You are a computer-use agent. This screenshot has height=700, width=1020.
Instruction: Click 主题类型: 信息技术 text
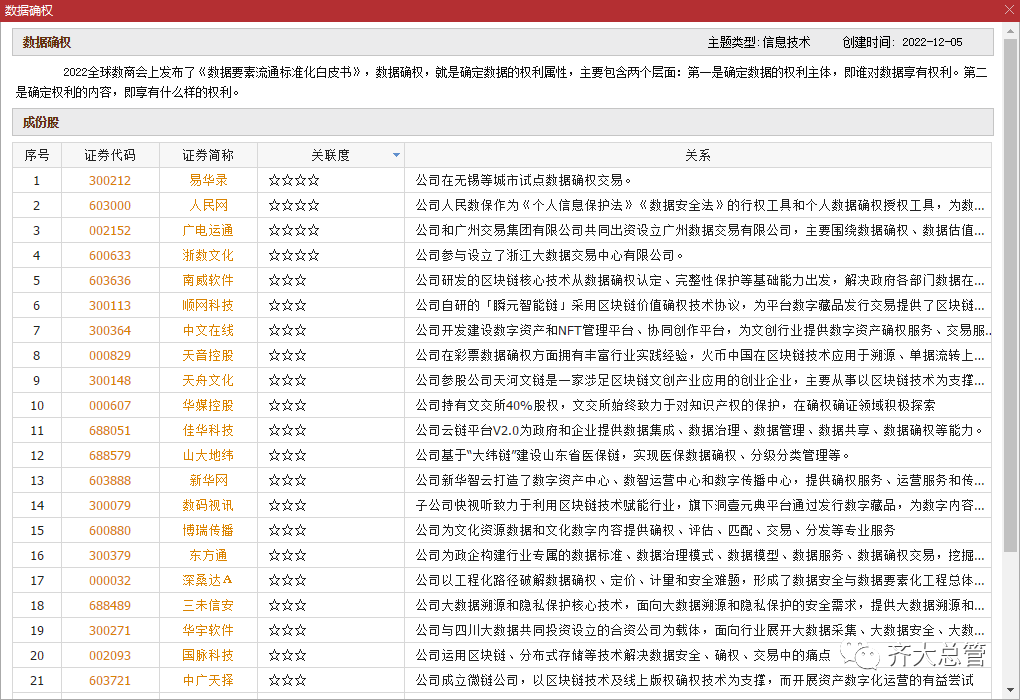(x=759, y=42)
